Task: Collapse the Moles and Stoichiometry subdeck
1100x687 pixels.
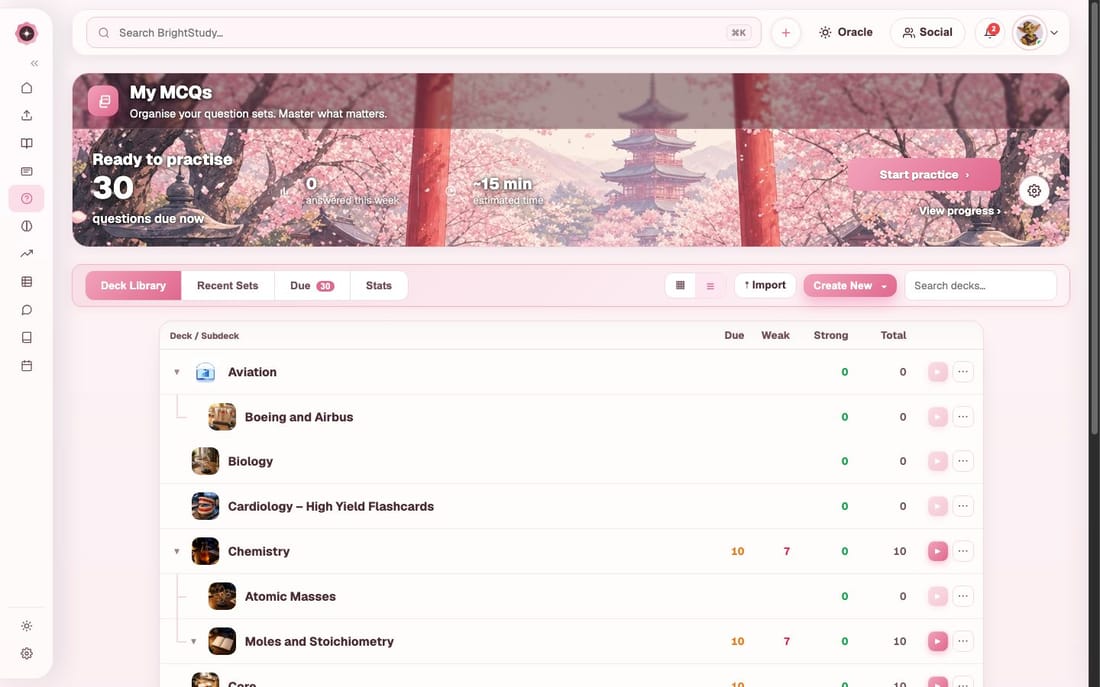Action: coord(194,641)
